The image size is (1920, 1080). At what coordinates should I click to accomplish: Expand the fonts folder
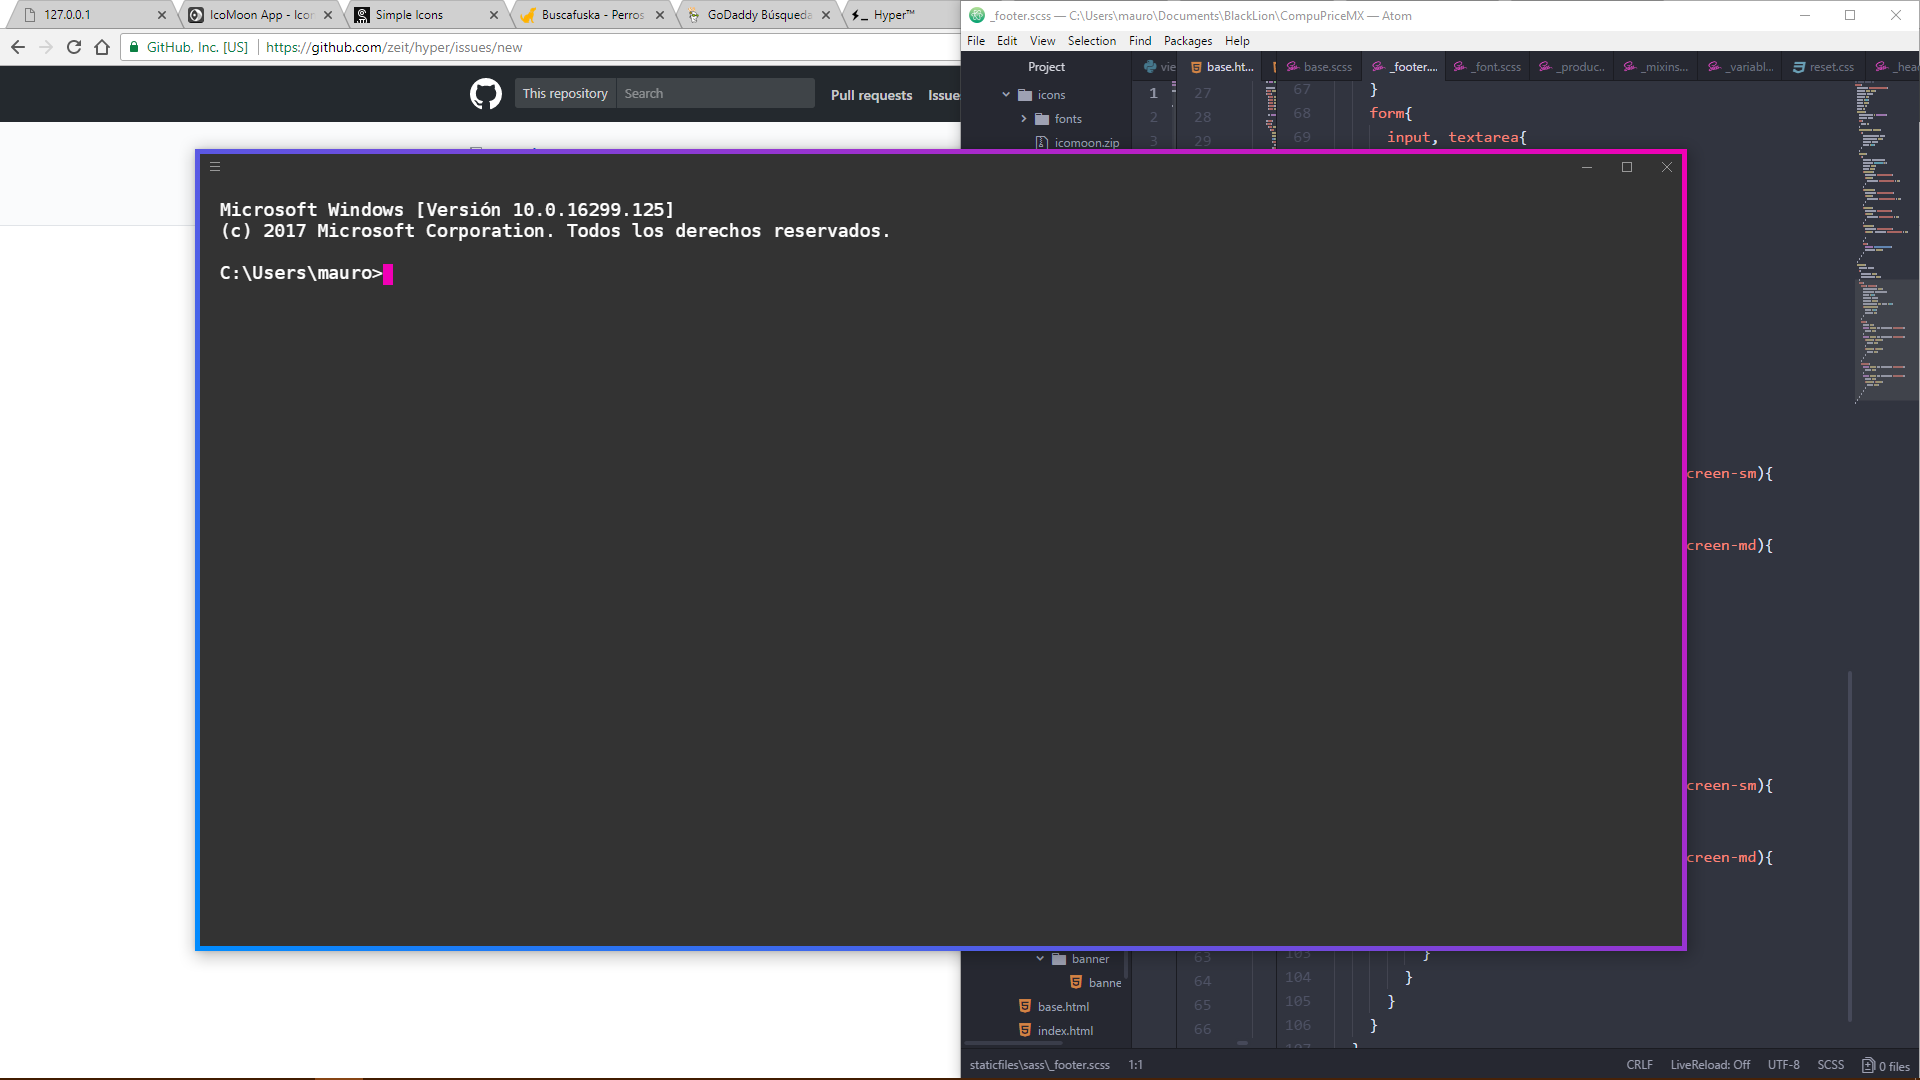coord(1024,118)
